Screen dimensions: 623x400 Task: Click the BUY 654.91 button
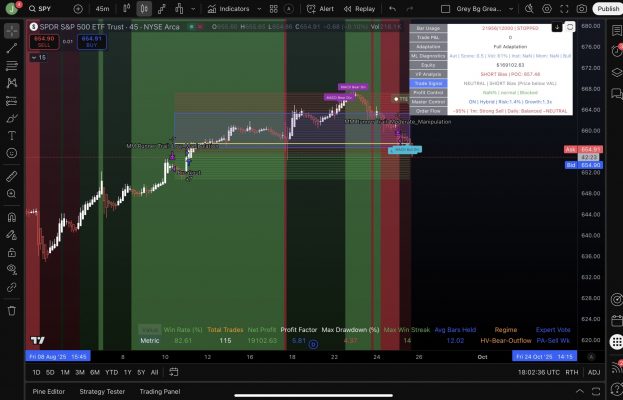click(92, 42)
